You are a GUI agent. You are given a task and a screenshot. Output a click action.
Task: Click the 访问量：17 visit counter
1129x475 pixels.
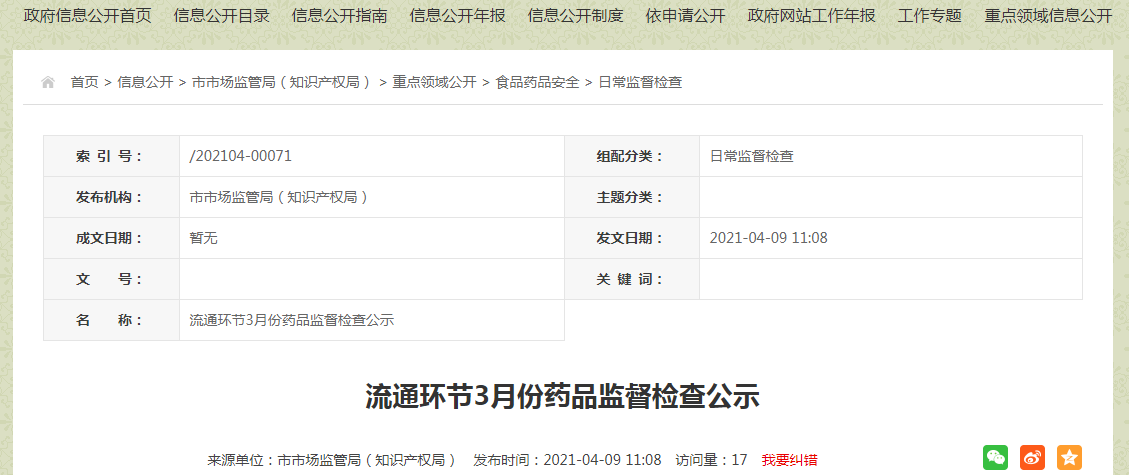tap(711, 460)
